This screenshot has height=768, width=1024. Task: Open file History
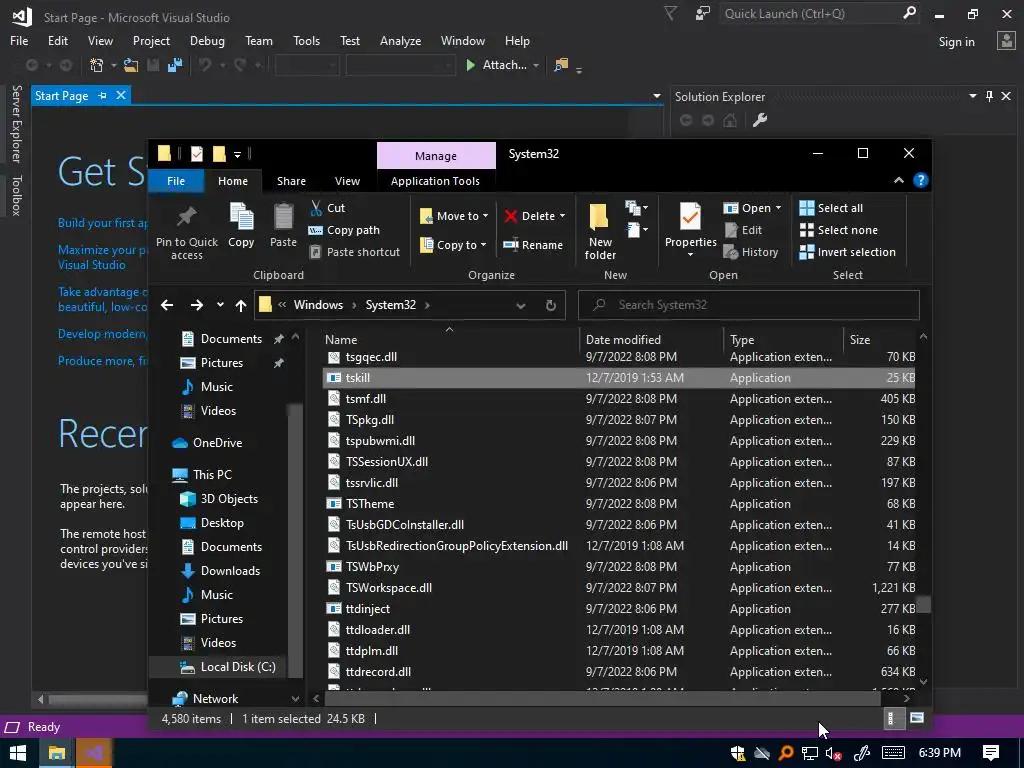tap(751, 252)
